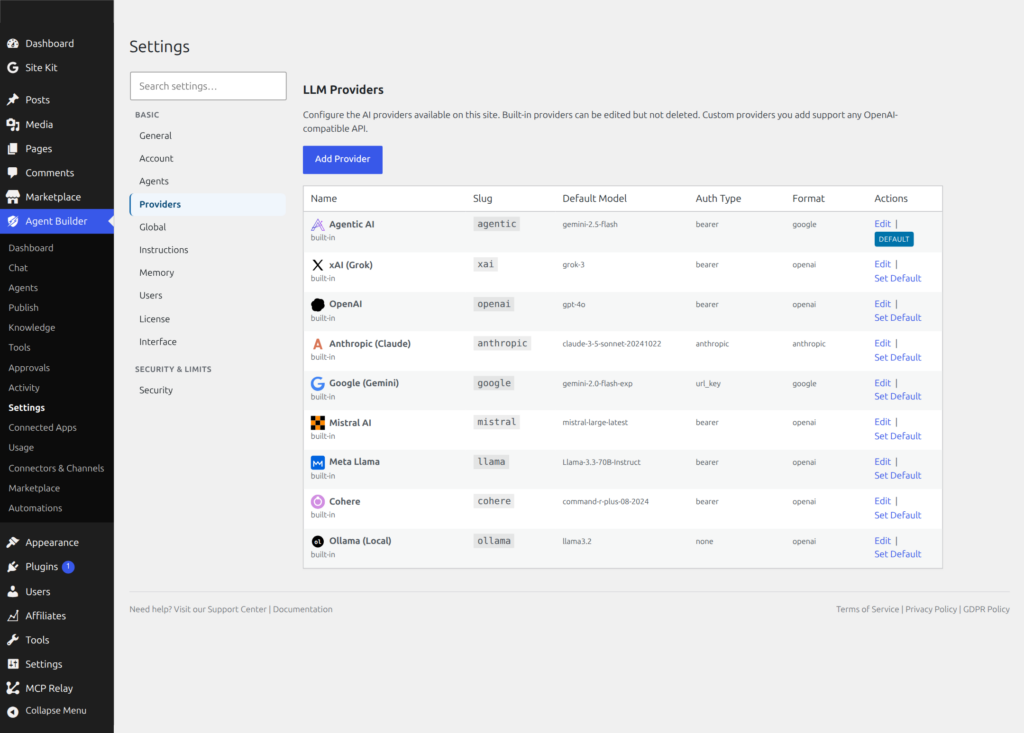
Task: Click the Agent Builder icon
Action: (13, 221)
